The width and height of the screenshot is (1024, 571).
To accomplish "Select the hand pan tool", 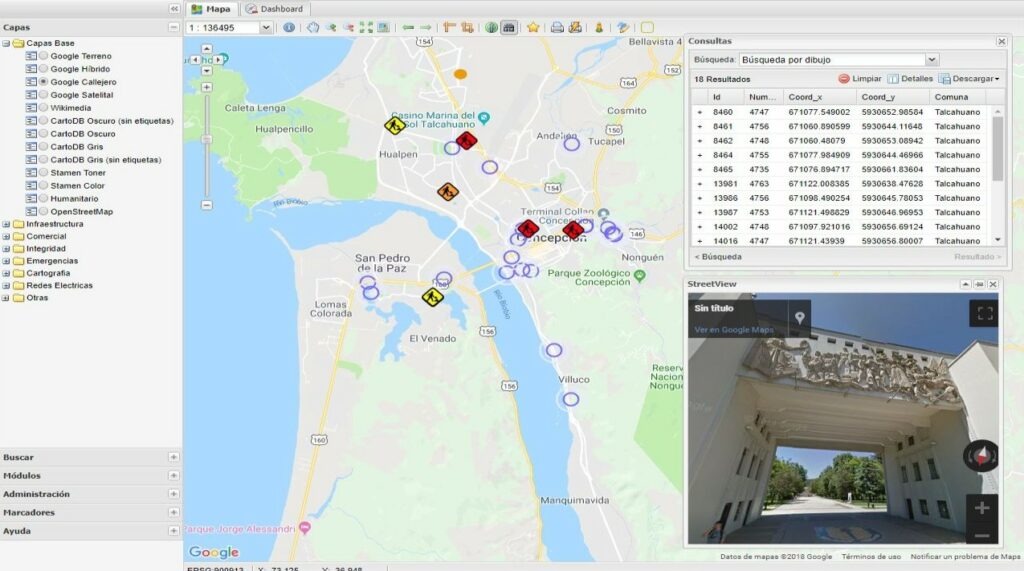I will (x=313, y=27).
